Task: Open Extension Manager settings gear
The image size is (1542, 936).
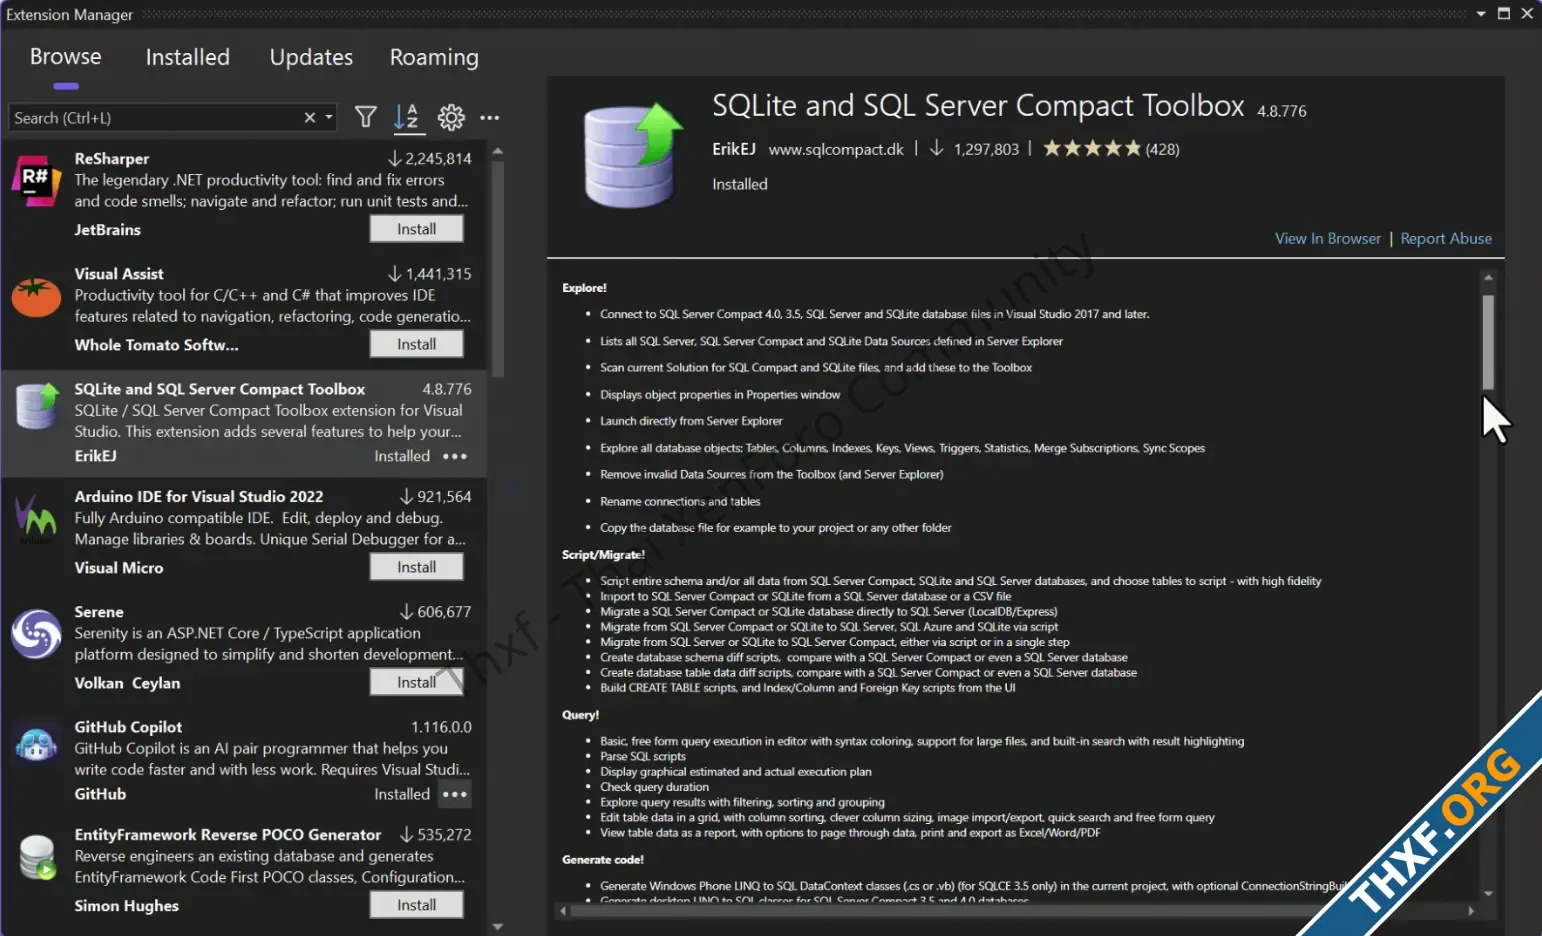Action: [451, 117]
